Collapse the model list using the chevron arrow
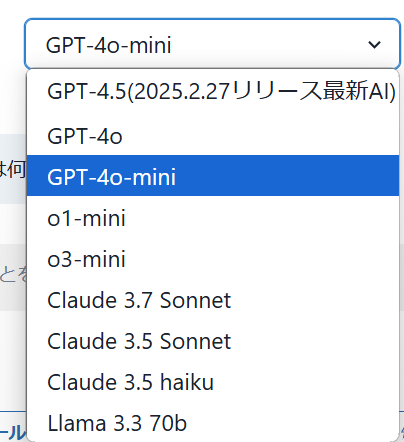This screenshot has height=442, width=404. point(374,44)
